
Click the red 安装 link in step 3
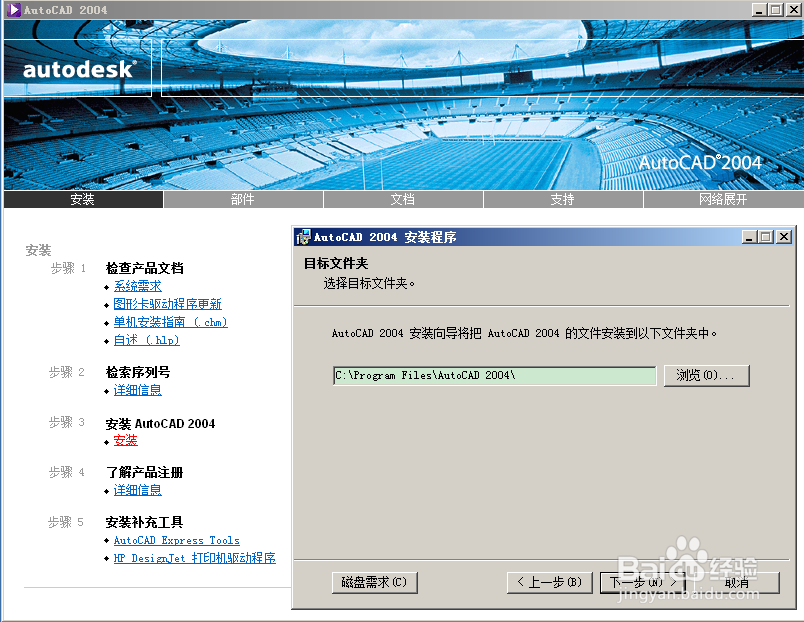point(126,440)
